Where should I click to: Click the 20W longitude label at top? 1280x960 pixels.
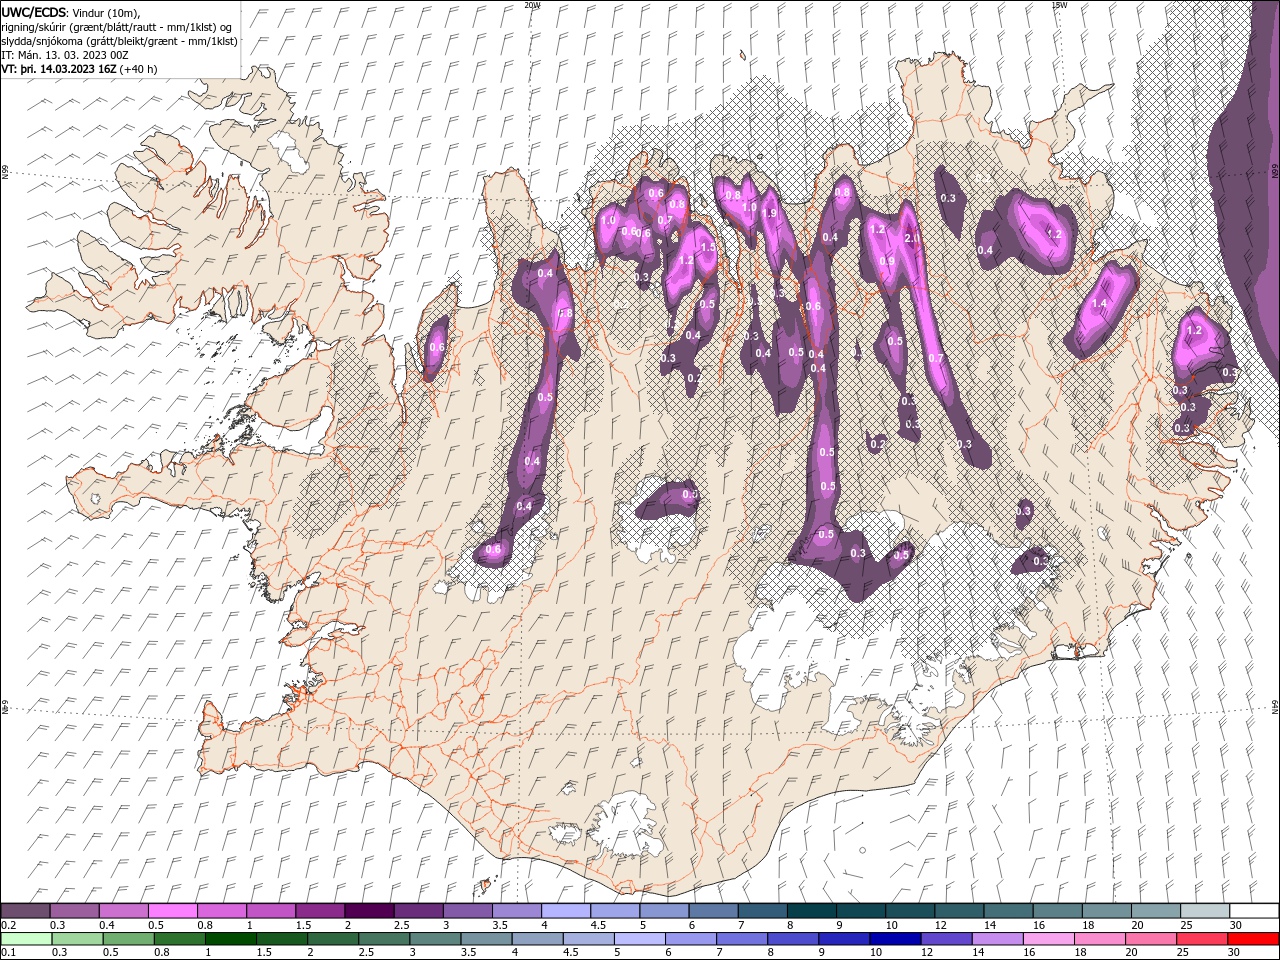click(x=532, y=4)
